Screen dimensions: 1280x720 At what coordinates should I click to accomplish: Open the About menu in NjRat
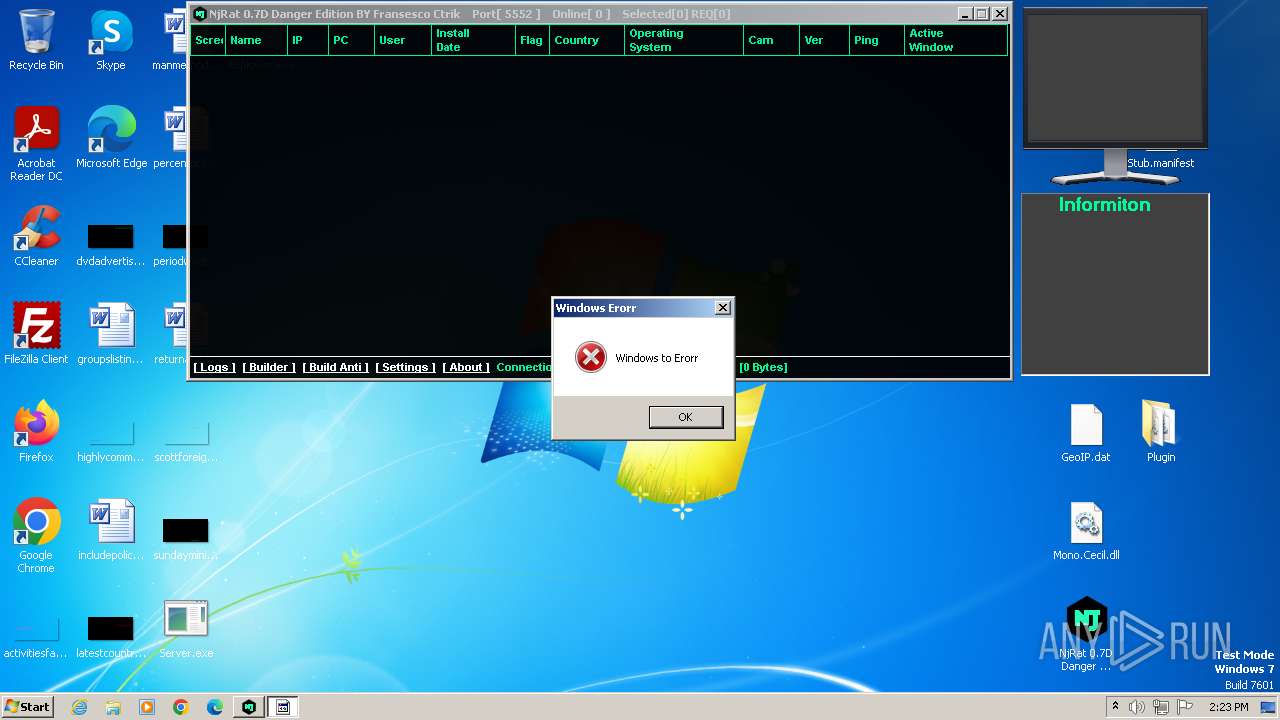(x=466, y=367)
